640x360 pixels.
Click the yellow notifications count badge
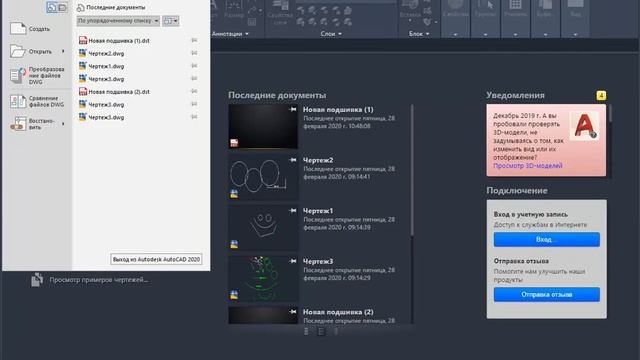point(601,96)
